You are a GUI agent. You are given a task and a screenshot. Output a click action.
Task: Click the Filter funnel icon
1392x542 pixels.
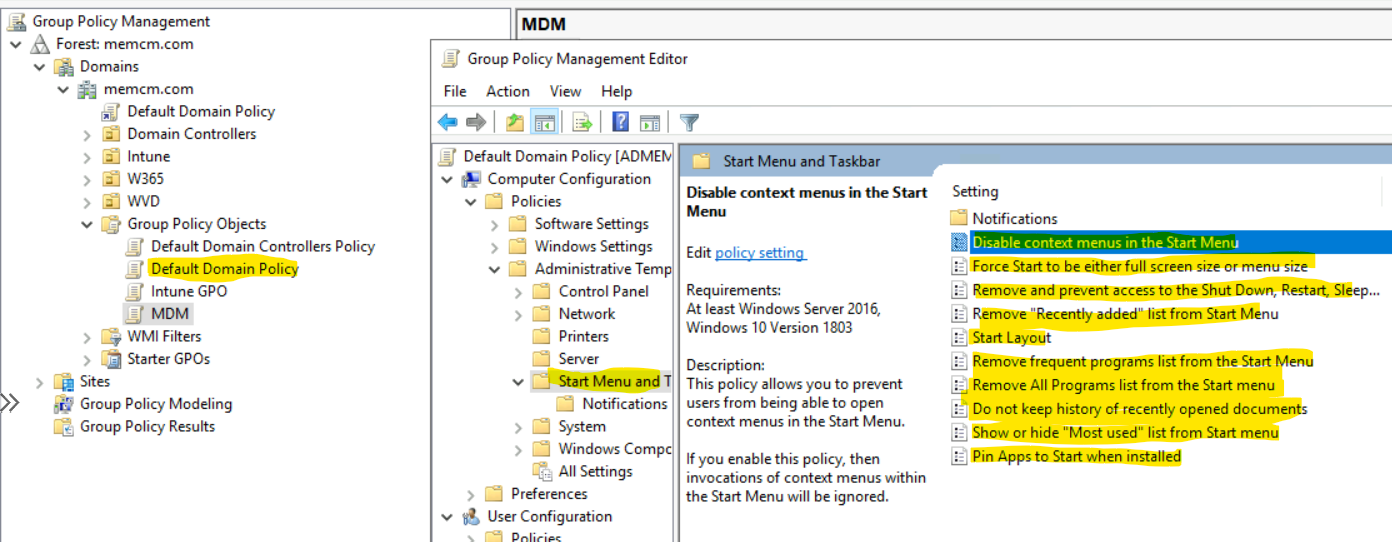689,122
